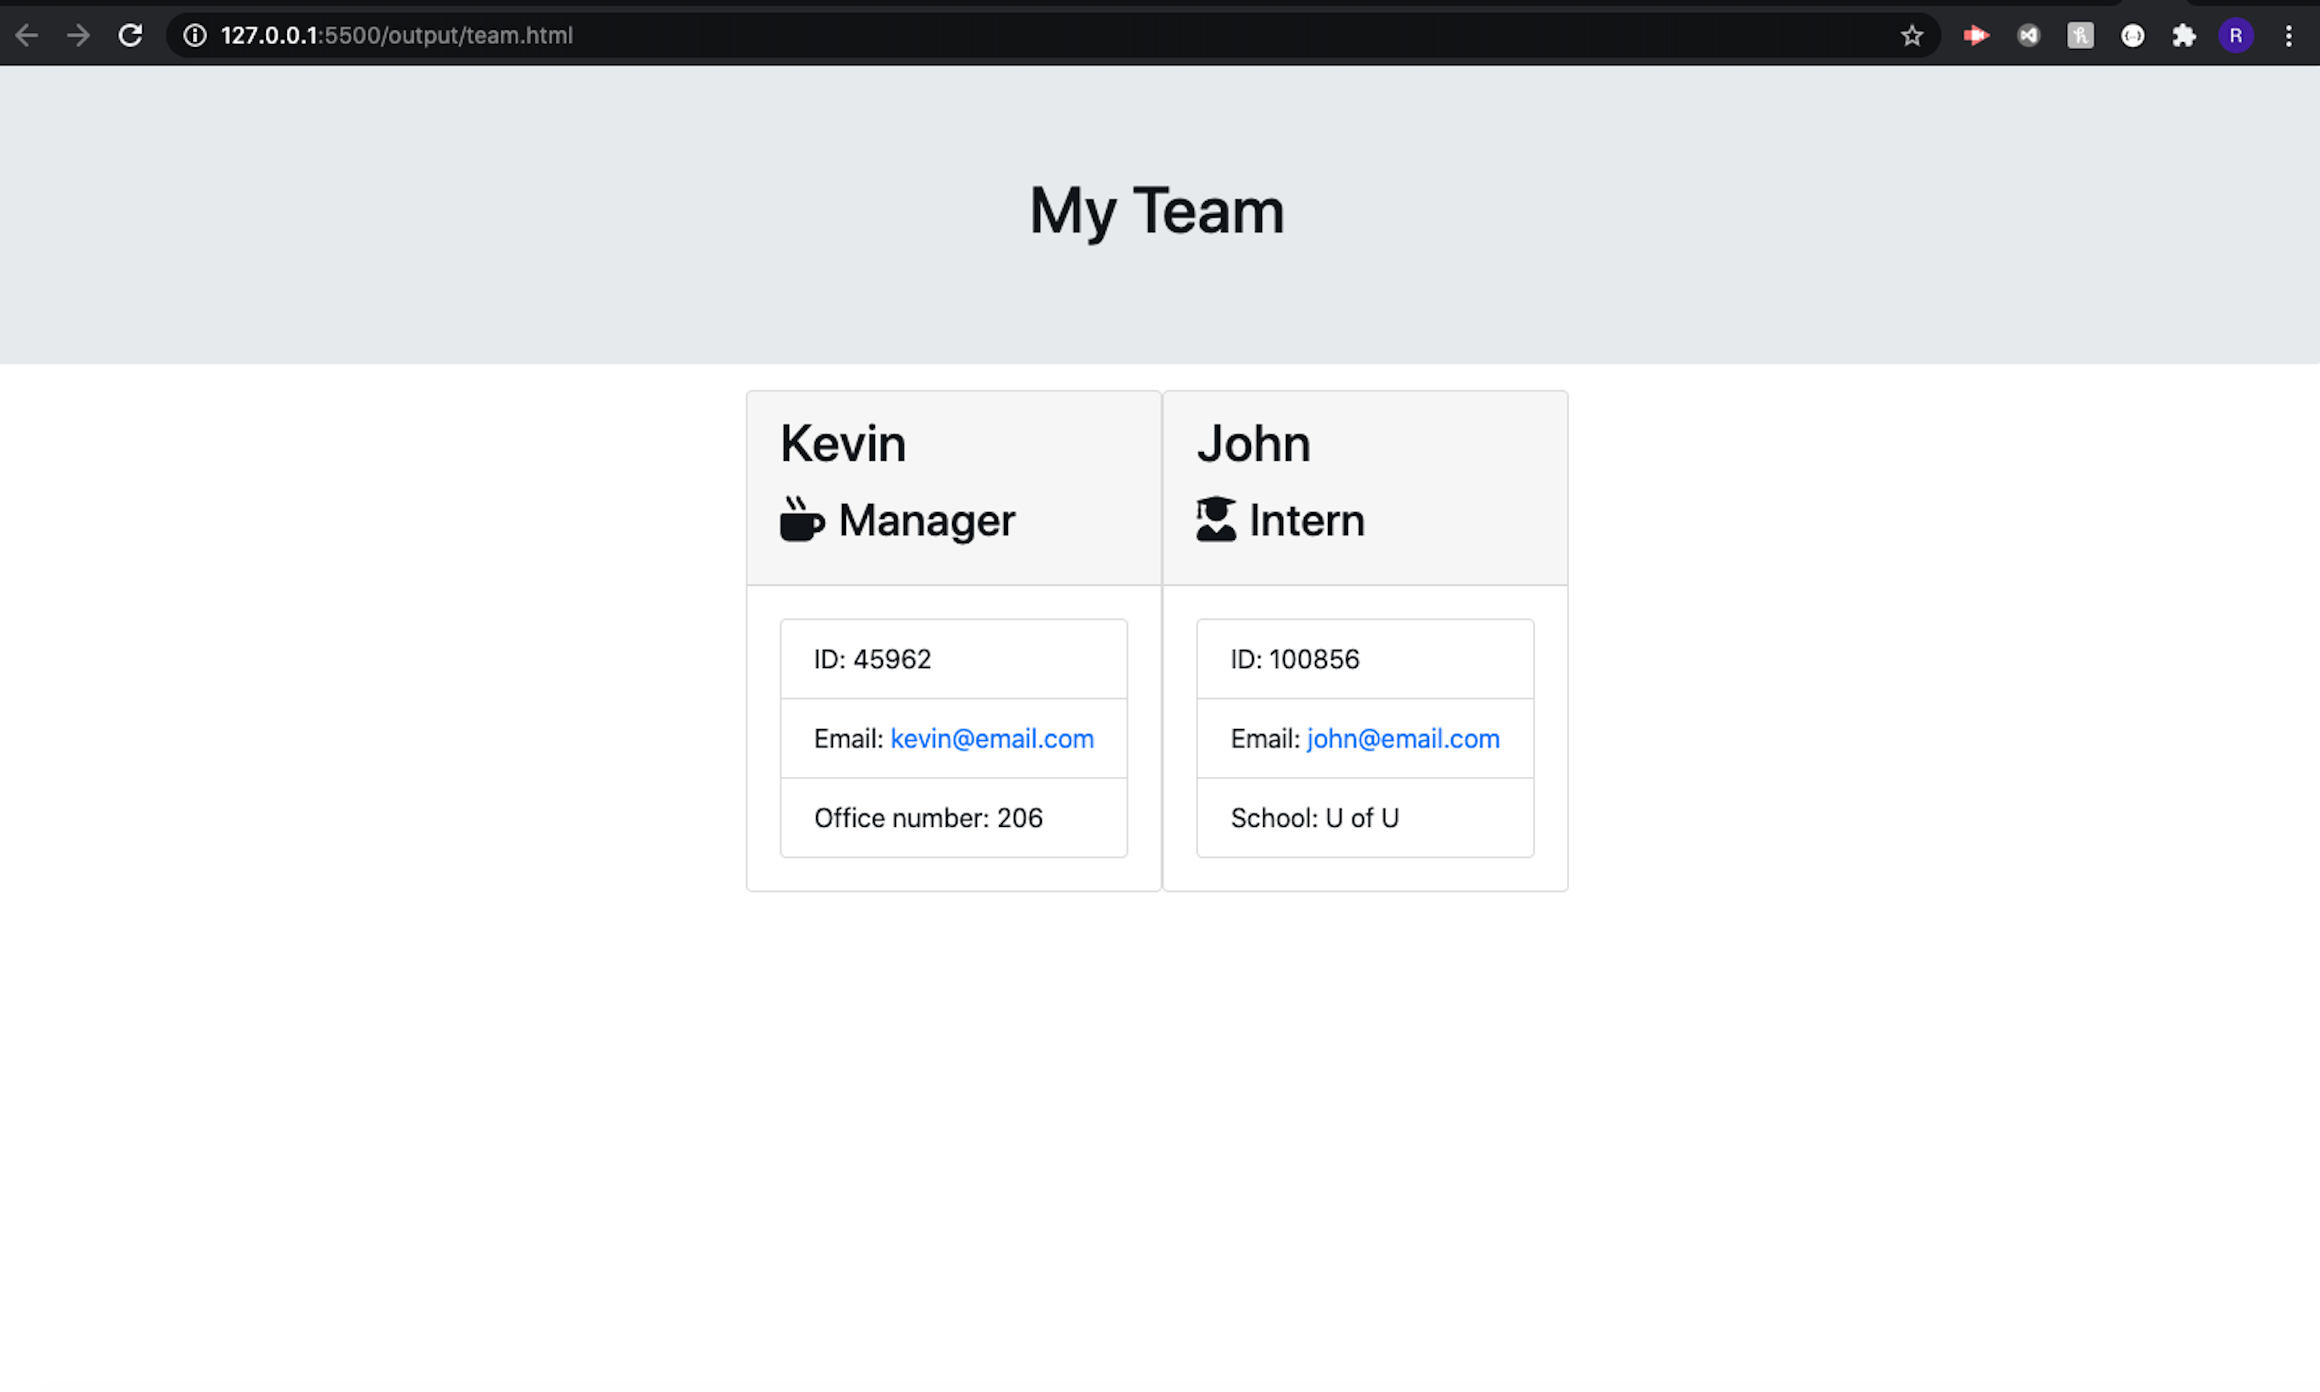Viewport: 2320px width, 1392px height.
Task: Click the curly braces extension icon
Action: (x=2132, y=36)
